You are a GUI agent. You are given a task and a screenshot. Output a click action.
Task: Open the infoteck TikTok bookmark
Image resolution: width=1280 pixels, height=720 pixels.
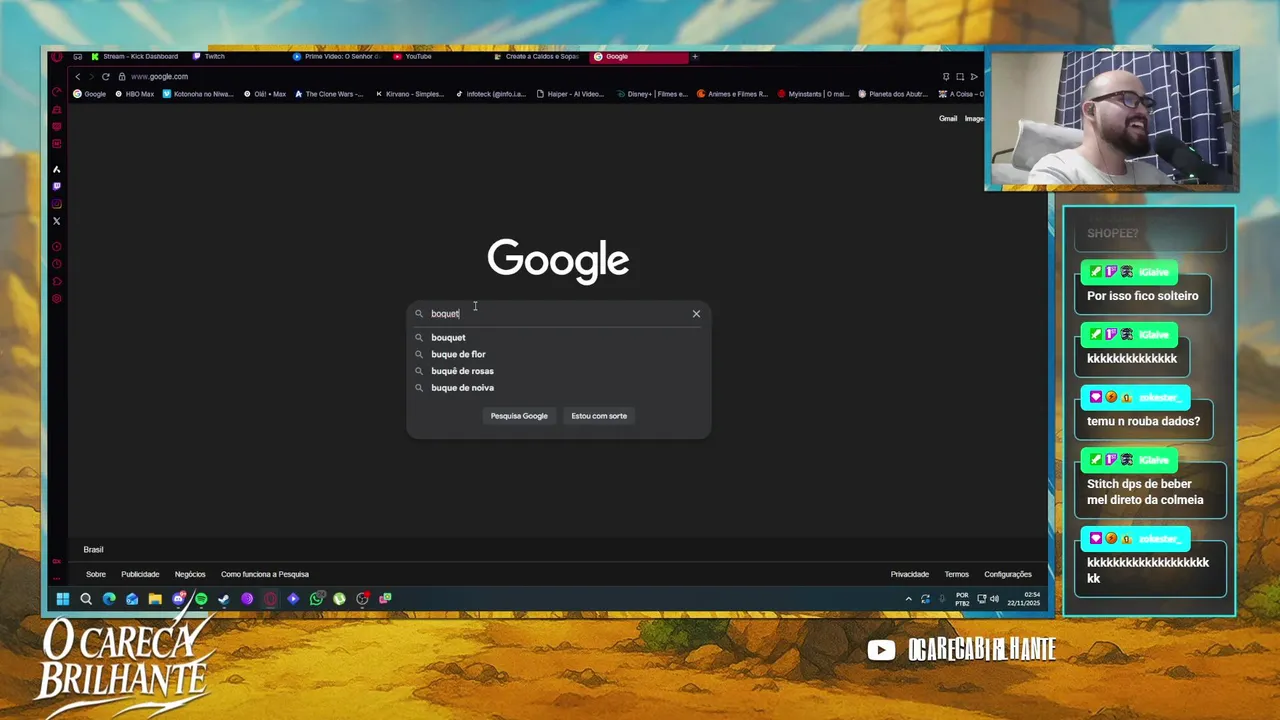[490, 94]
